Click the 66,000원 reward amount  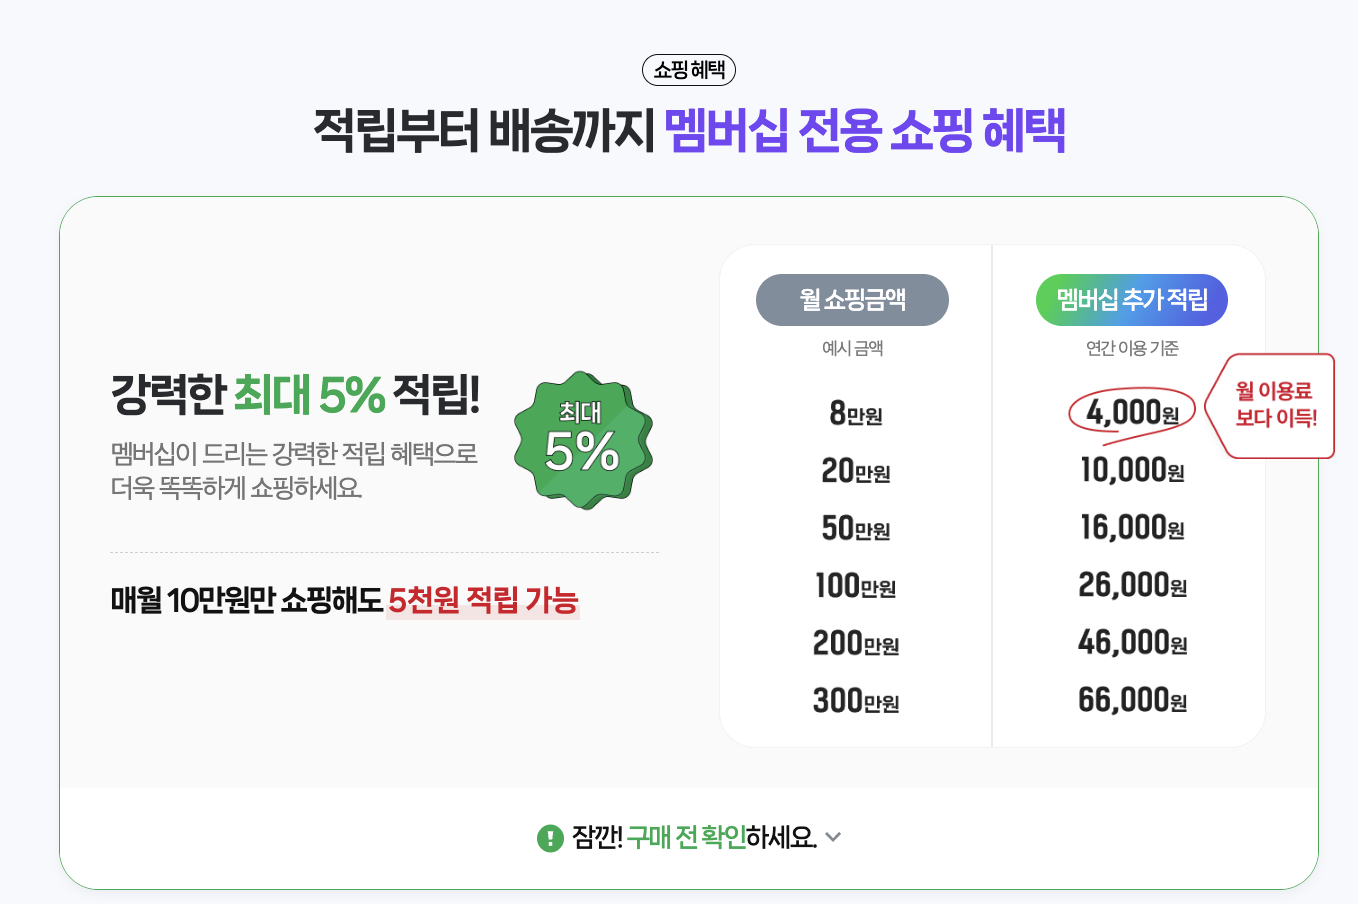[x=1132, y=700]
